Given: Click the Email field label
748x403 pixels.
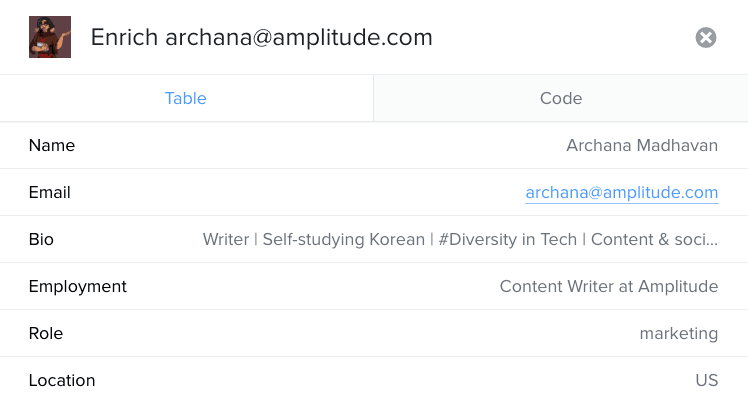Looking at the screenshot, I should (x=50, y=193).
